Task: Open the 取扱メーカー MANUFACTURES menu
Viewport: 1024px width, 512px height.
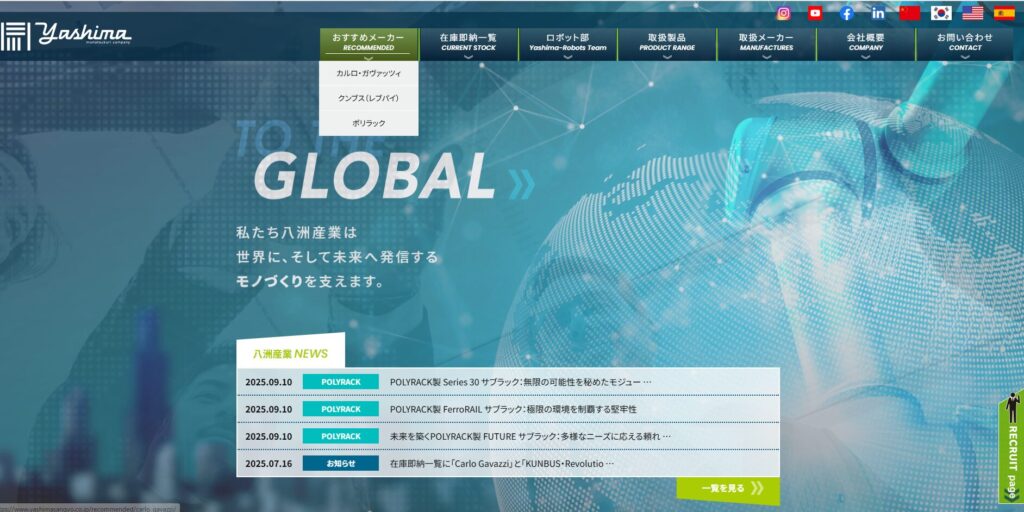Action: [766, 44]
